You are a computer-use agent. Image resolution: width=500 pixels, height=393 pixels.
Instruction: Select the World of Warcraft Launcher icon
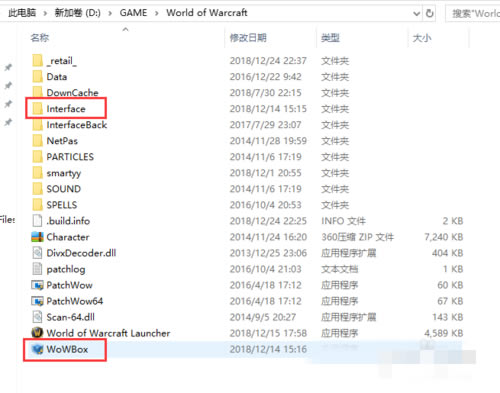(37, 333)
